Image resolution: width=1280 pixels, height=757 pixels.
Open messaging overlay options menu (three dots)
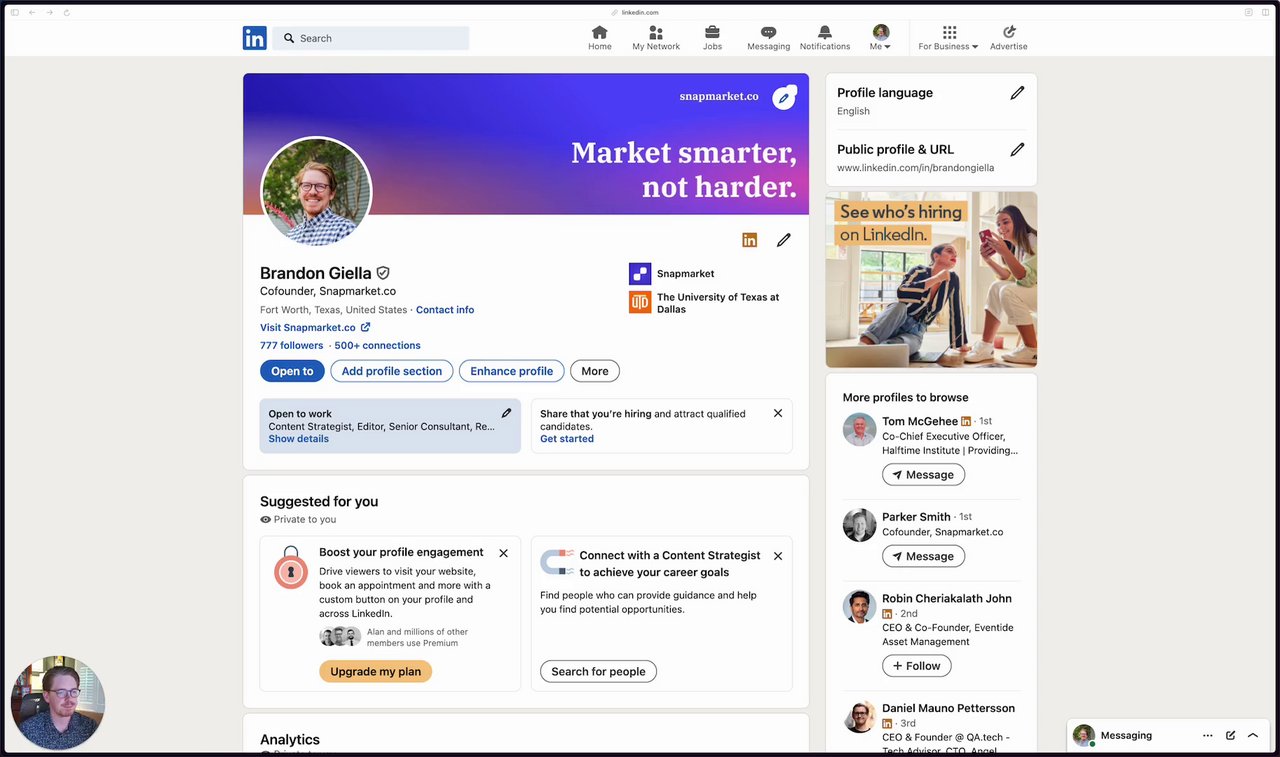click(x=1208, y=735)
